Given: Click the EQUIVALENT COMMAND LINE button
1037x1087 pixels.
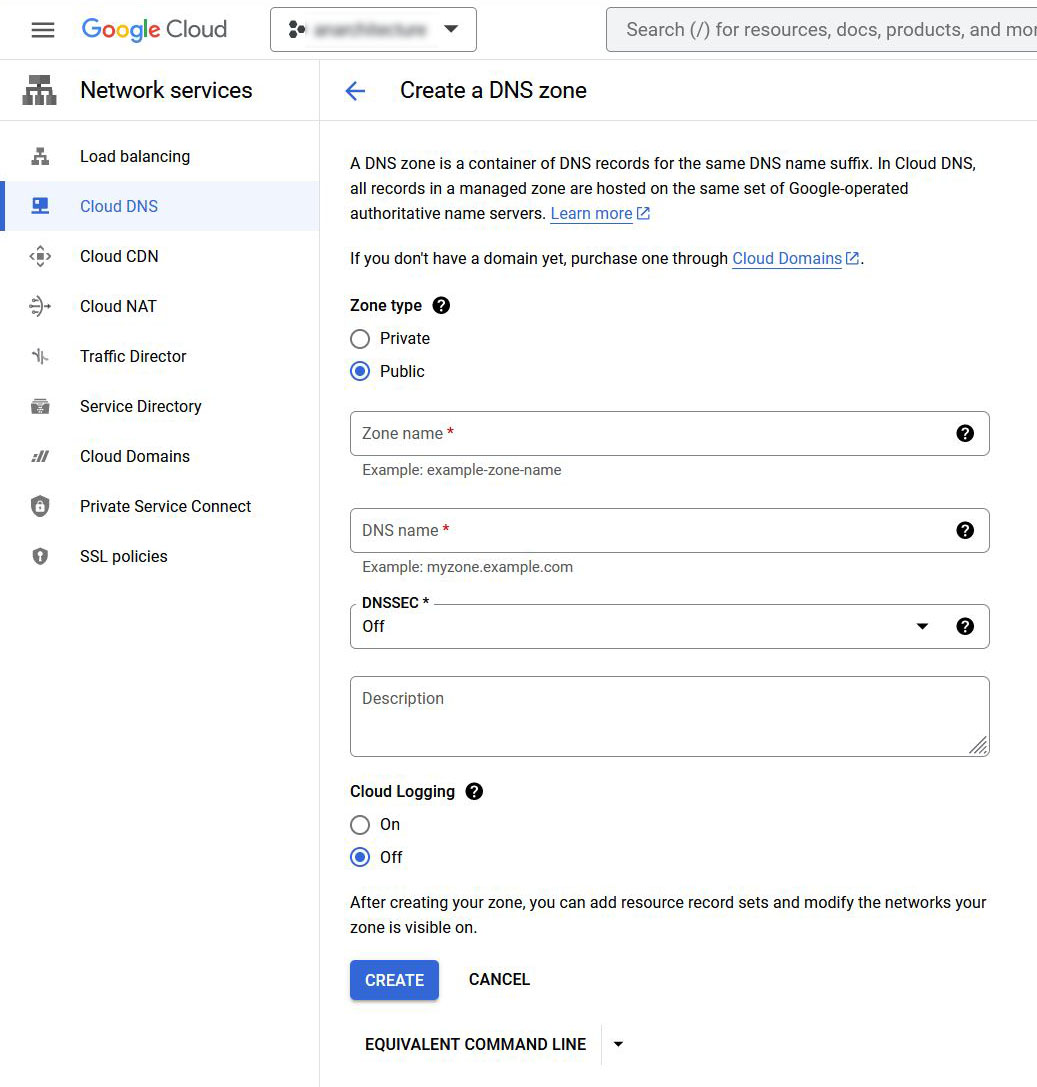Looking at the screenshot, I should tap(476, 1044).
